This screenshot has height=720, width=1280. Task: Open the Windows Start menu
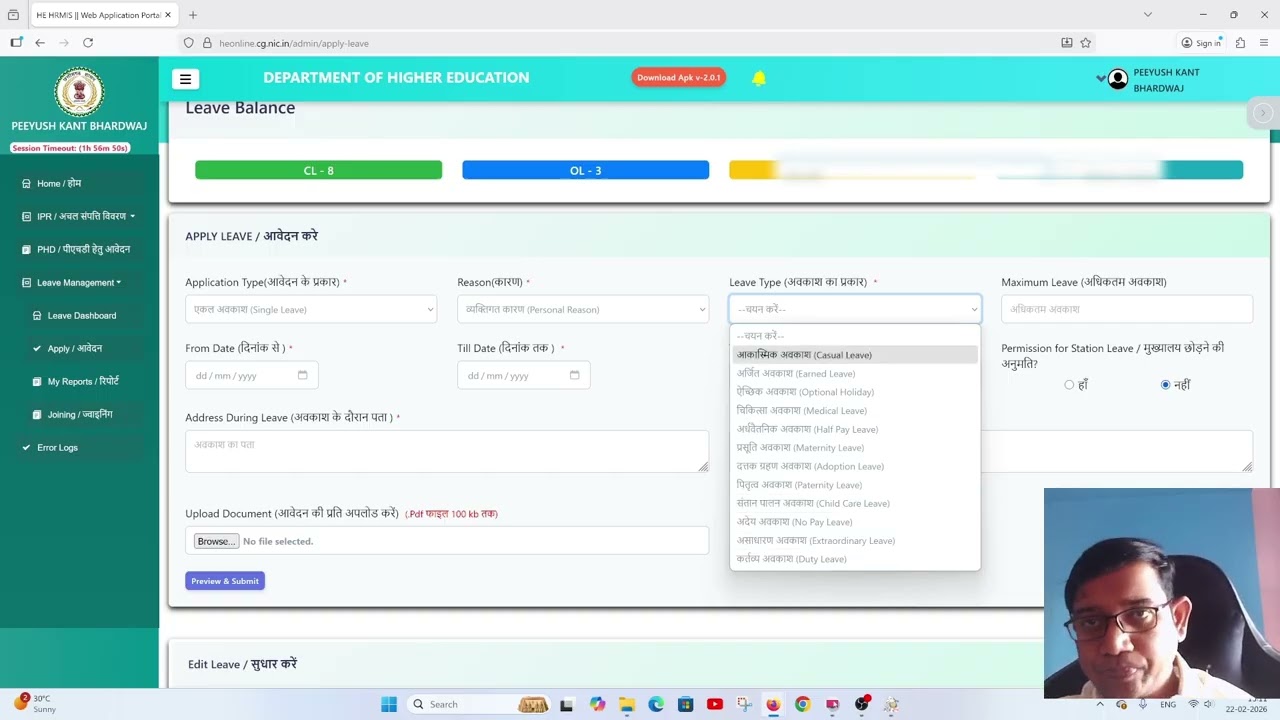coord(389,704)
